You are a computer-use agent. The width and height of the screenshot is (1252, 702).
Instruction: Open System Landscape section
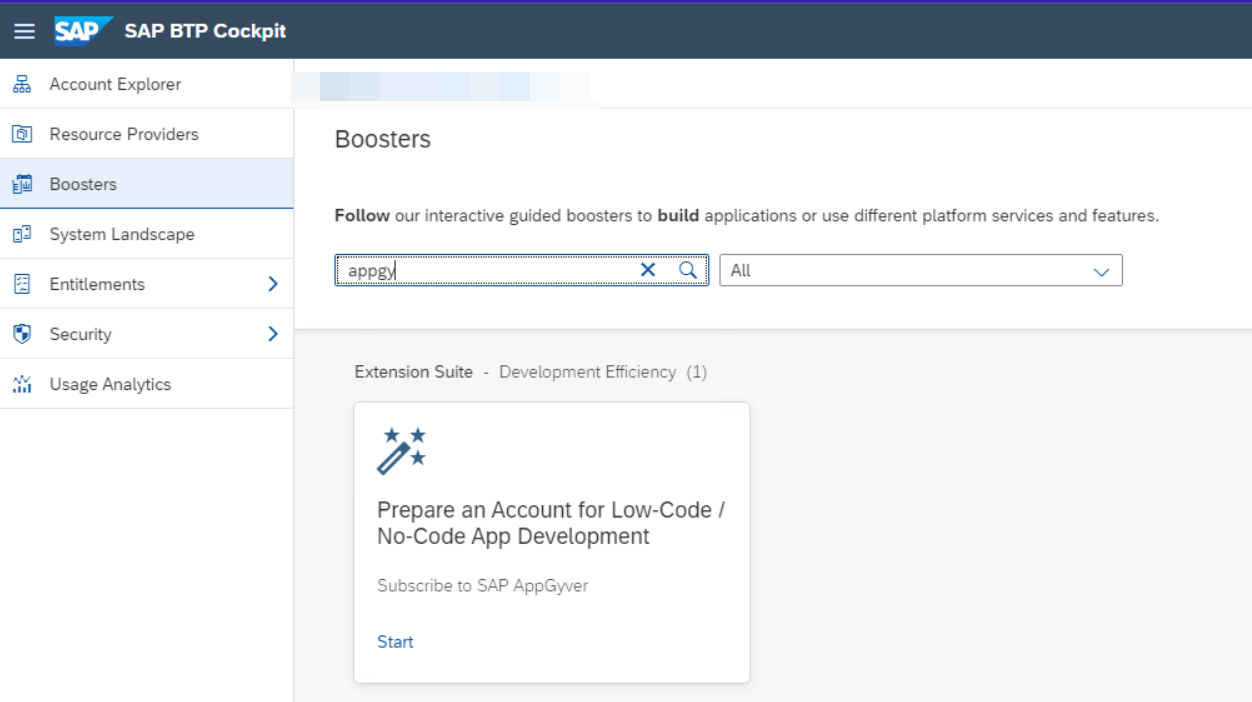(x=146, y=234)
